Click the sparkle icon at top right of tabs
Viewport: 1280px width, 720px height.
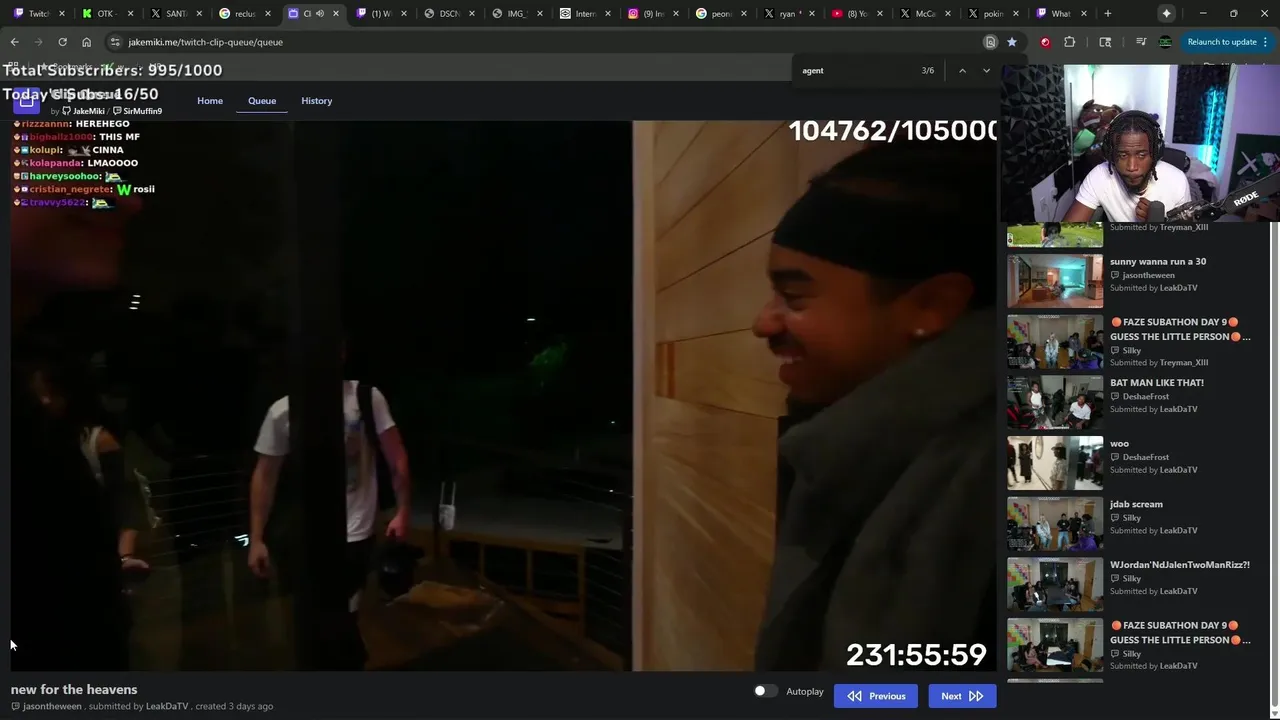click(x=1166, y=14)
